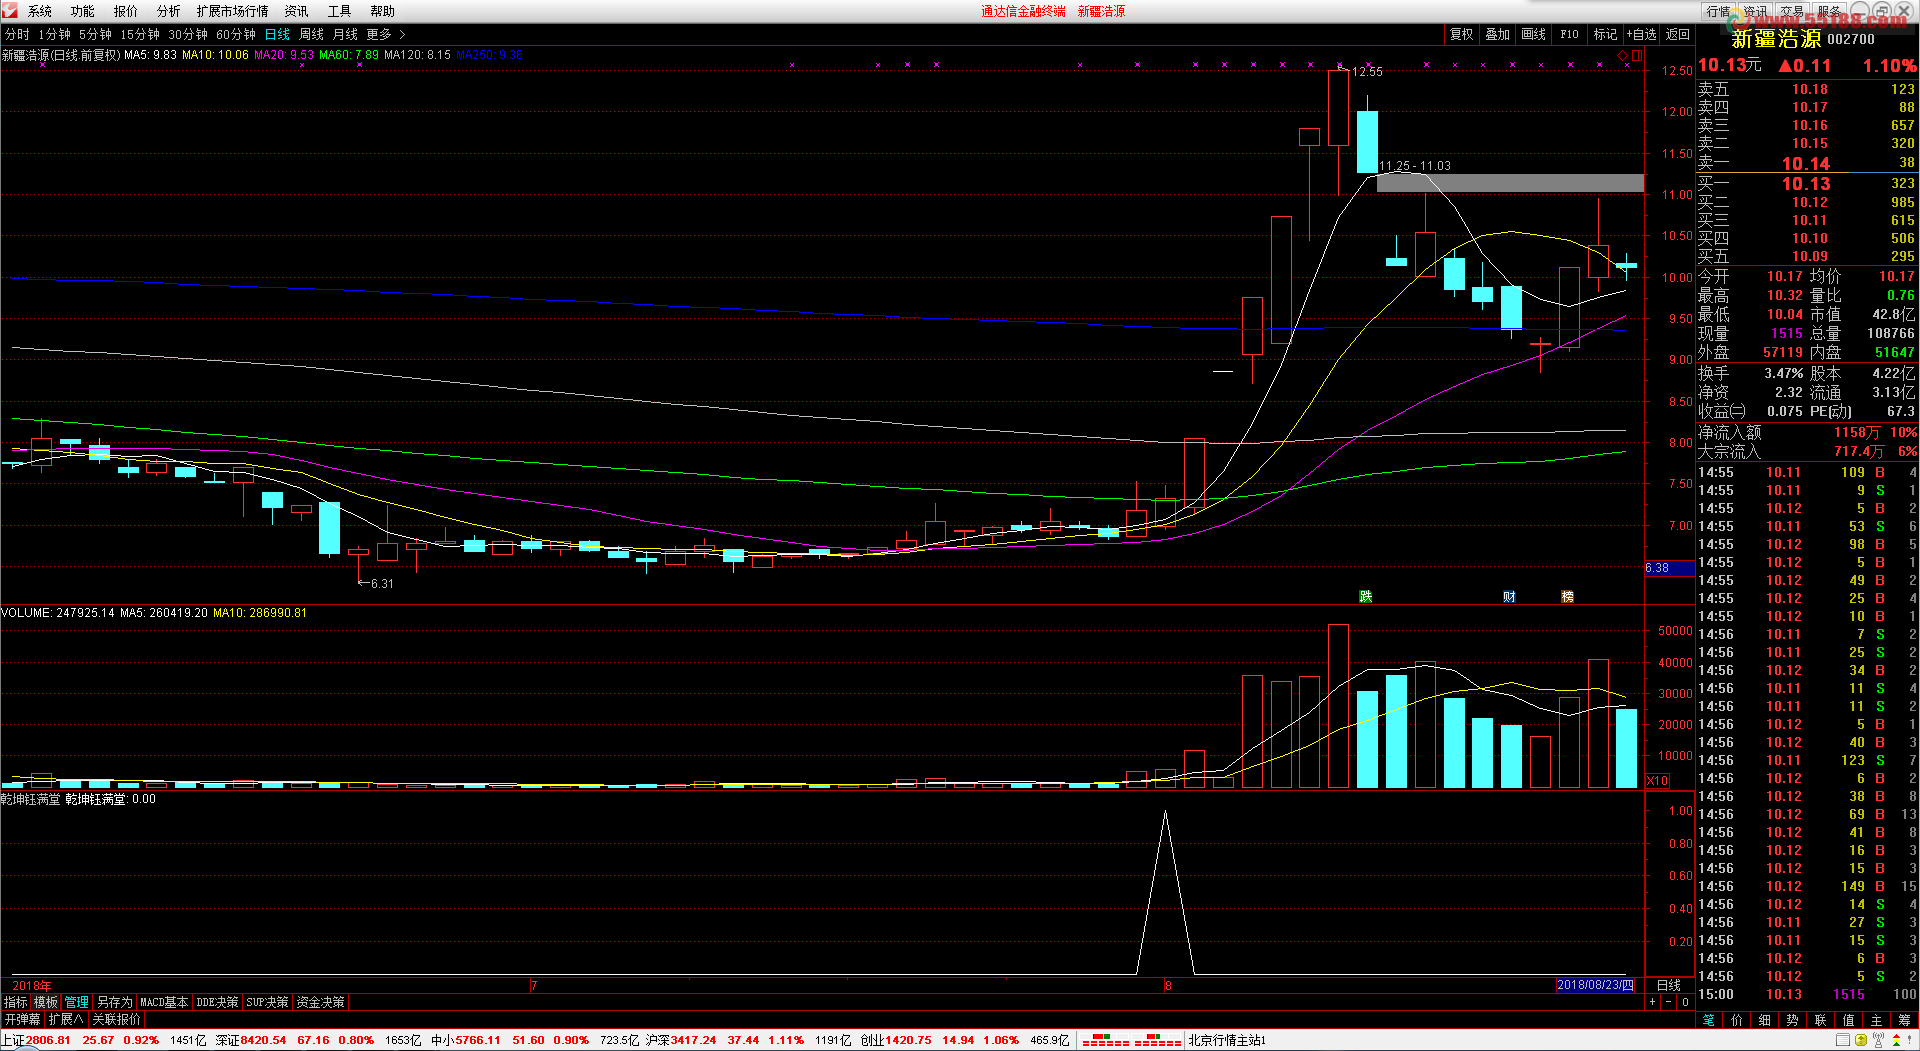Click the 榜 marker on chart
Screen dimensions: 1920x1051
tap(1567, 596)
